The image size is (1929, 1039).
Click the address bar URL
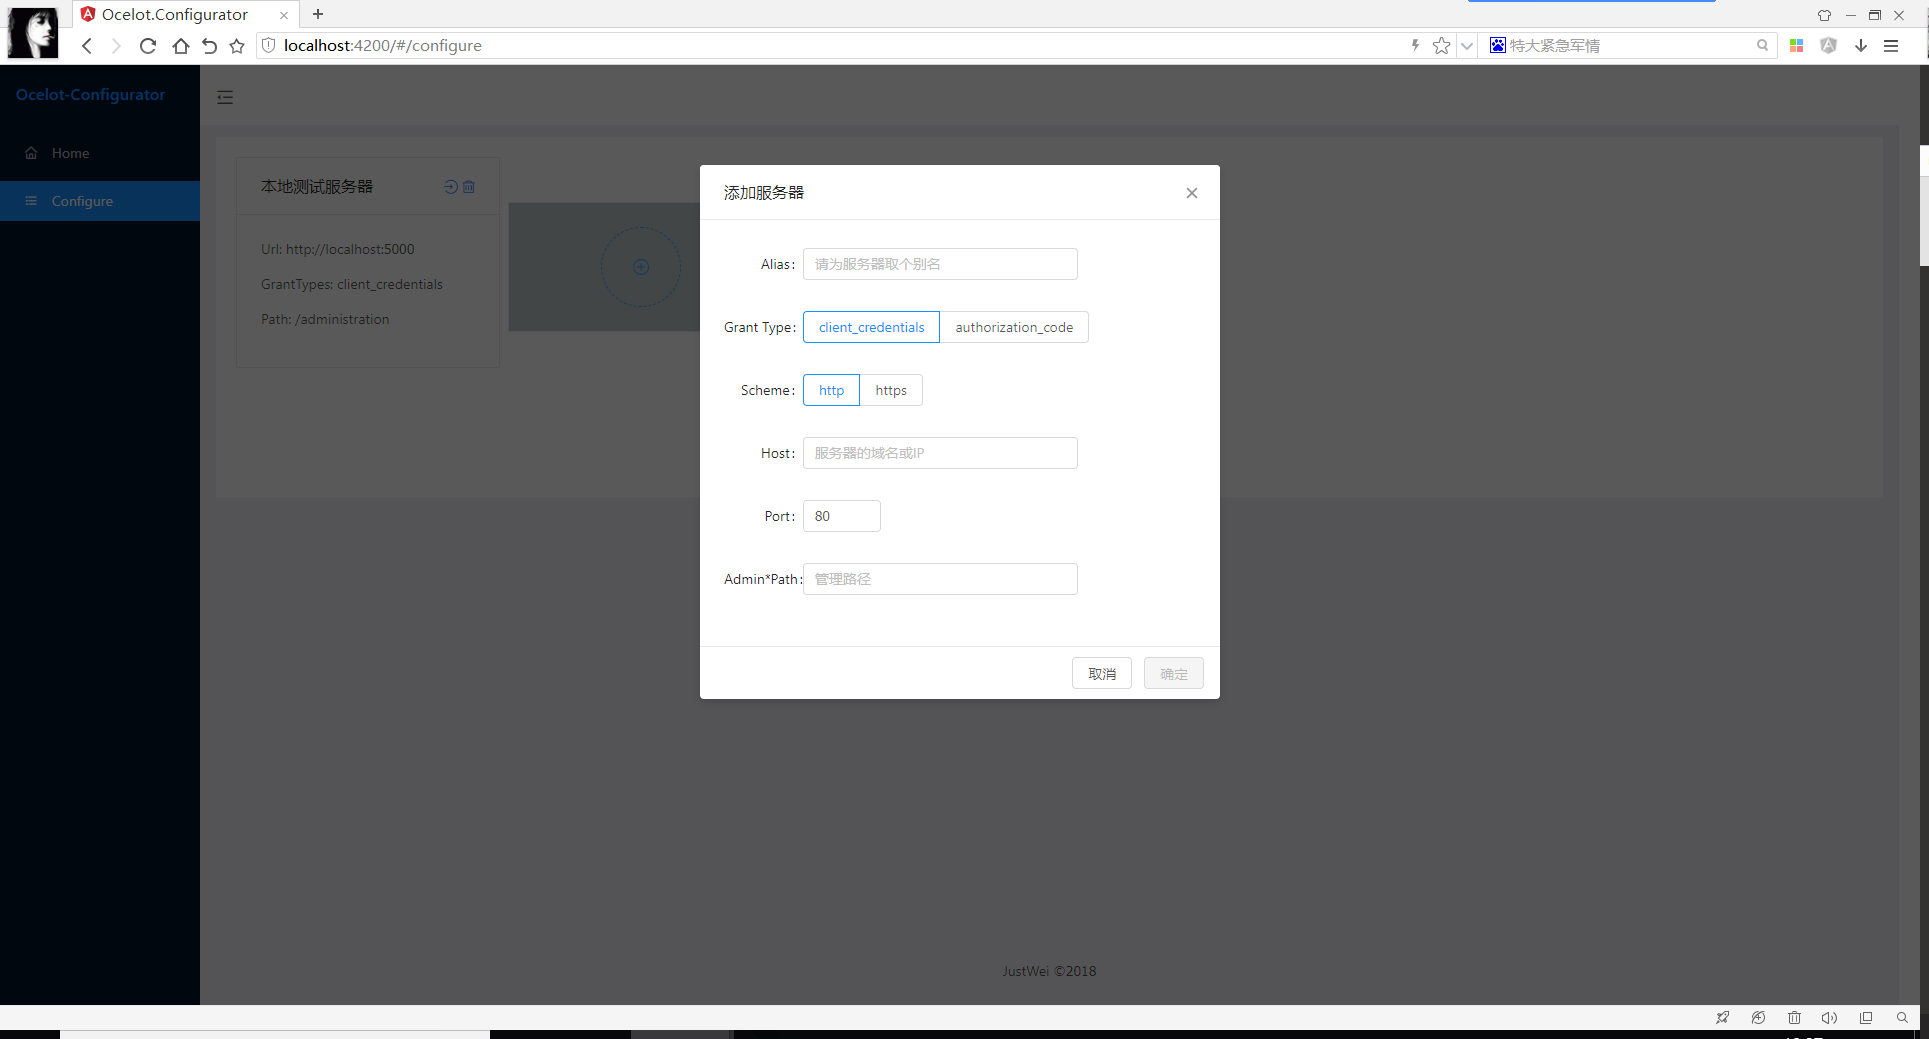[x=383, y=46]
